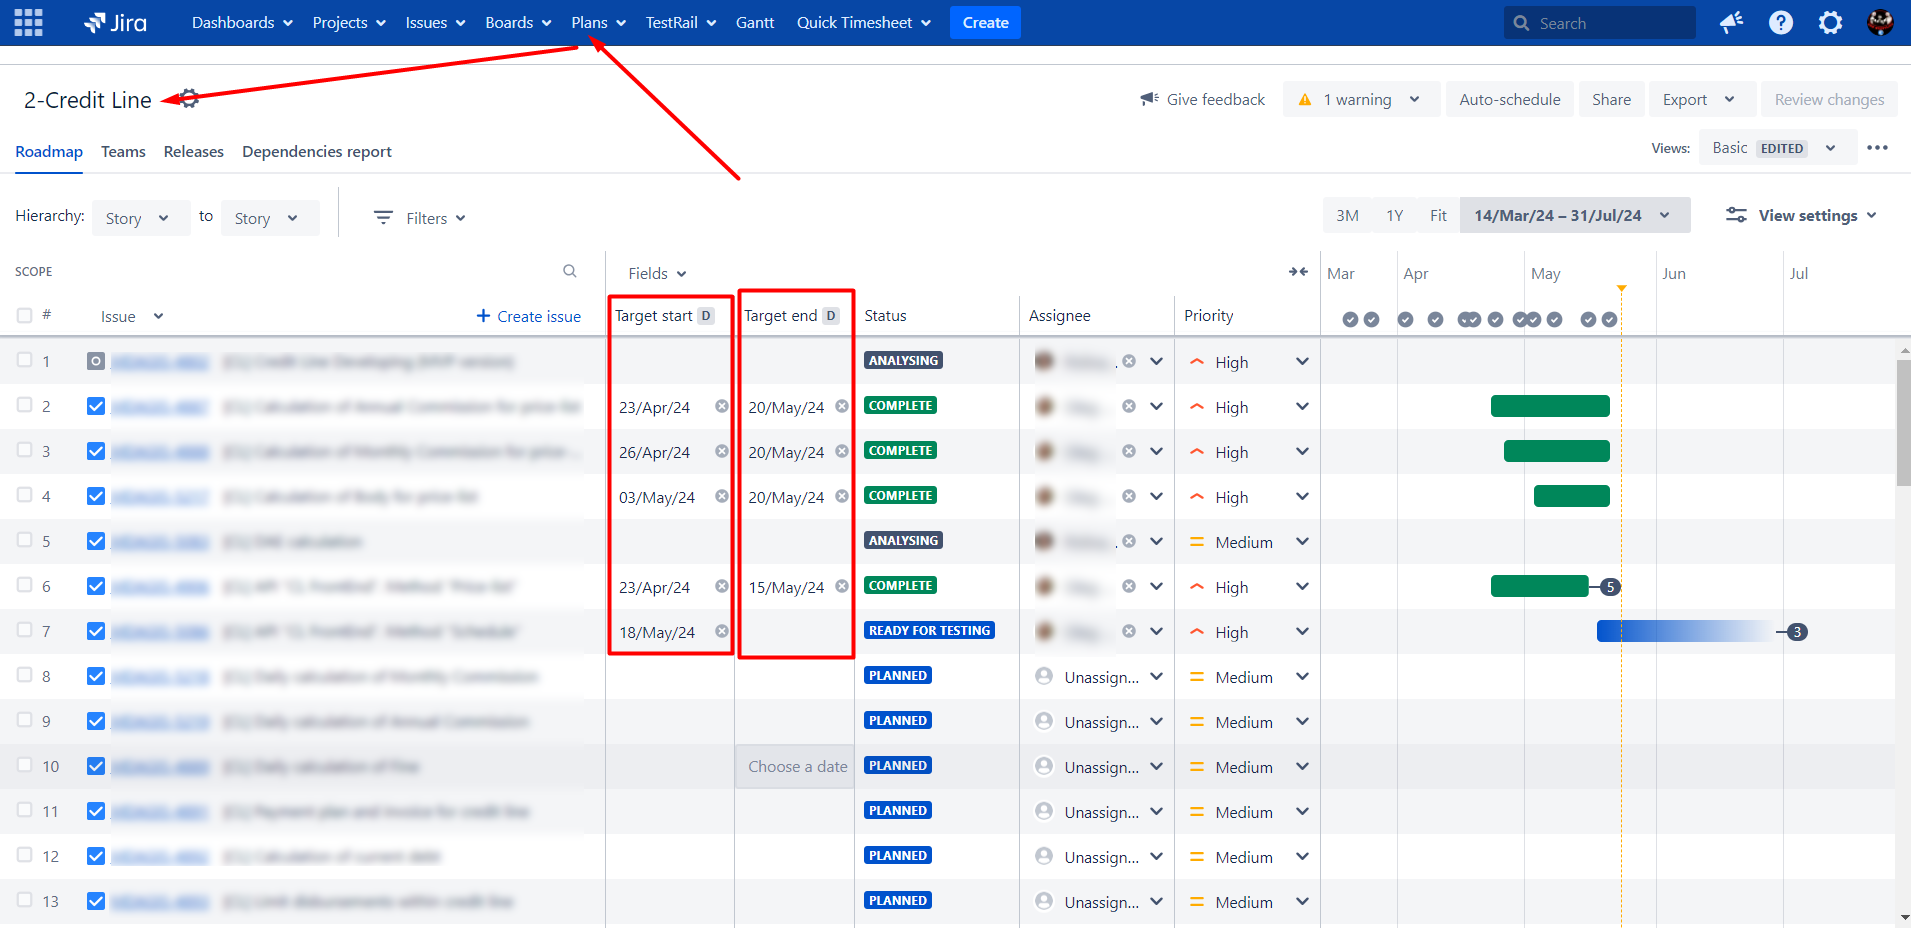
Task: Click the plan settings gear beside 2-Credit Line
Action: tap(187, 98)
